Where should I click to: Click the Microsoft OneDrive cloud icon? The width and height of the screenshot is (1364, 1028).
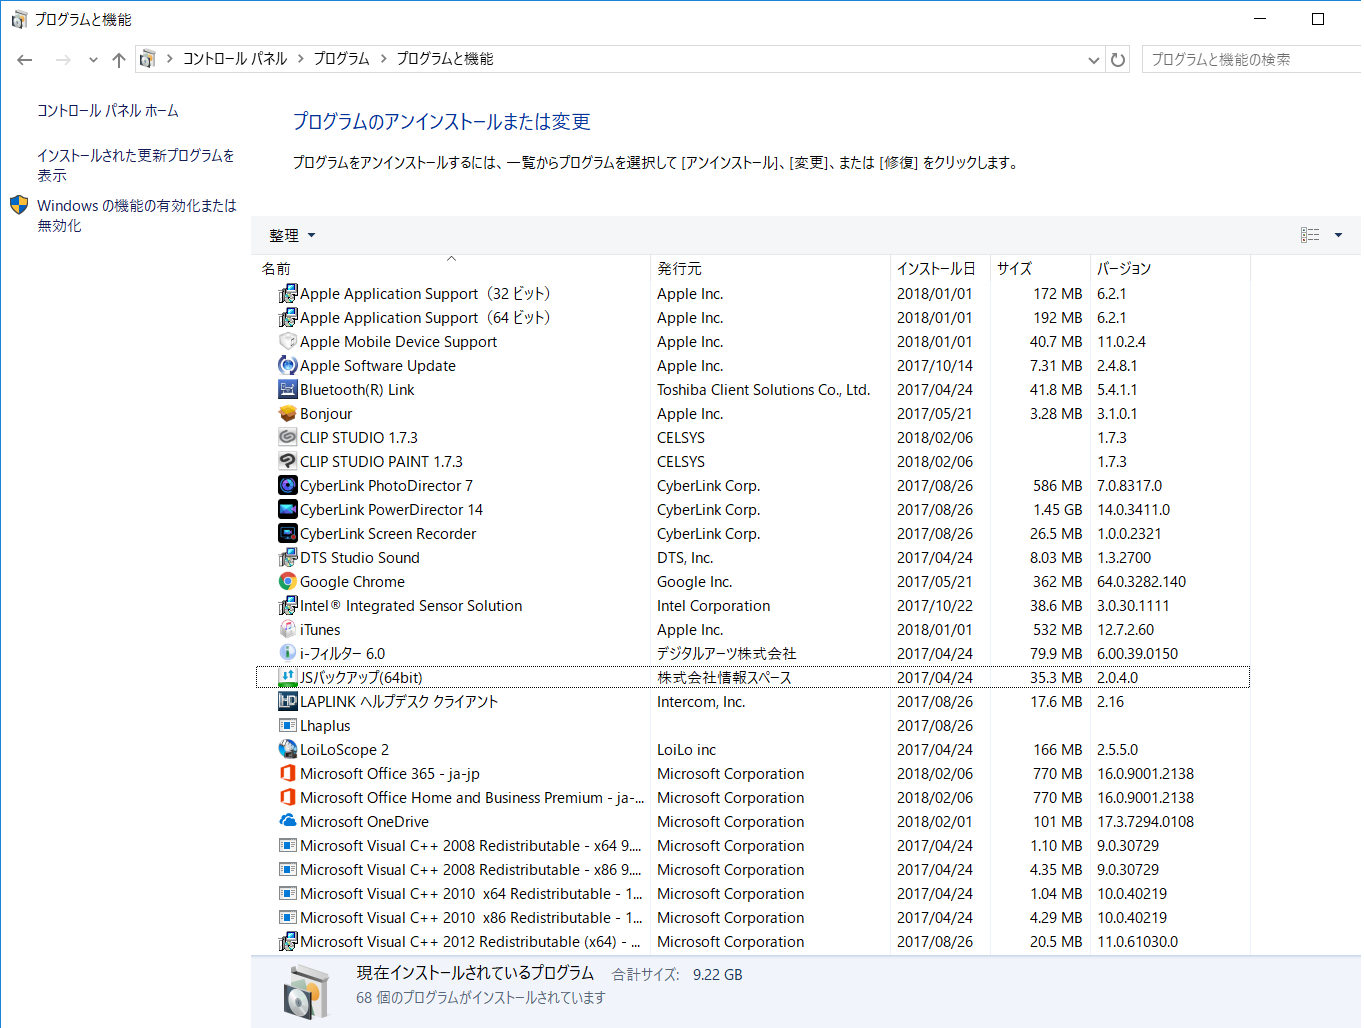tap(288, 822)
